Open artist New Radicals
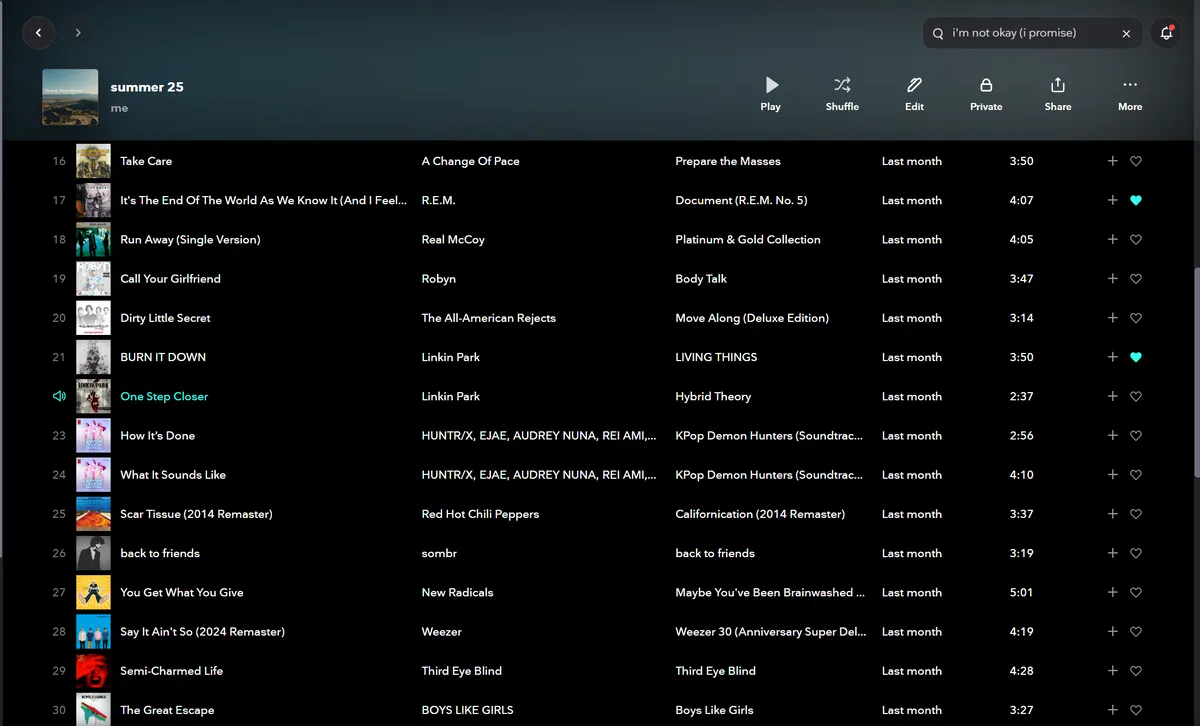The height and width of the screenshot is (726, 1200). click(457, 592)
